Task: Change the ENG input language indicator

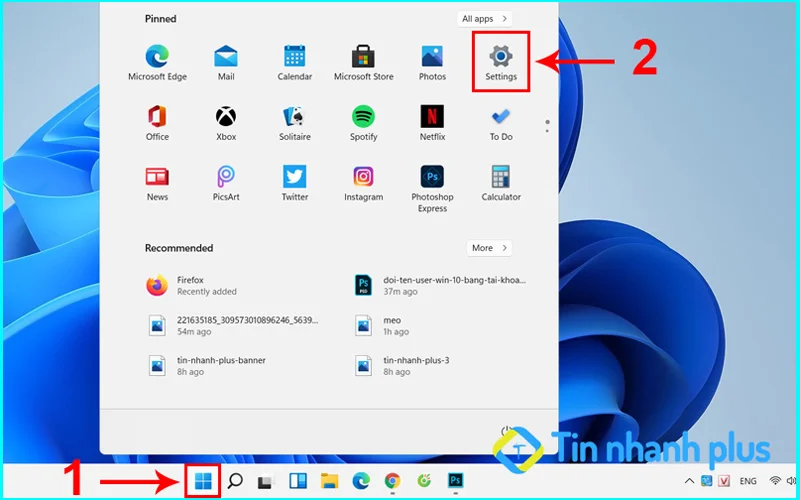Action: point(748,481)
